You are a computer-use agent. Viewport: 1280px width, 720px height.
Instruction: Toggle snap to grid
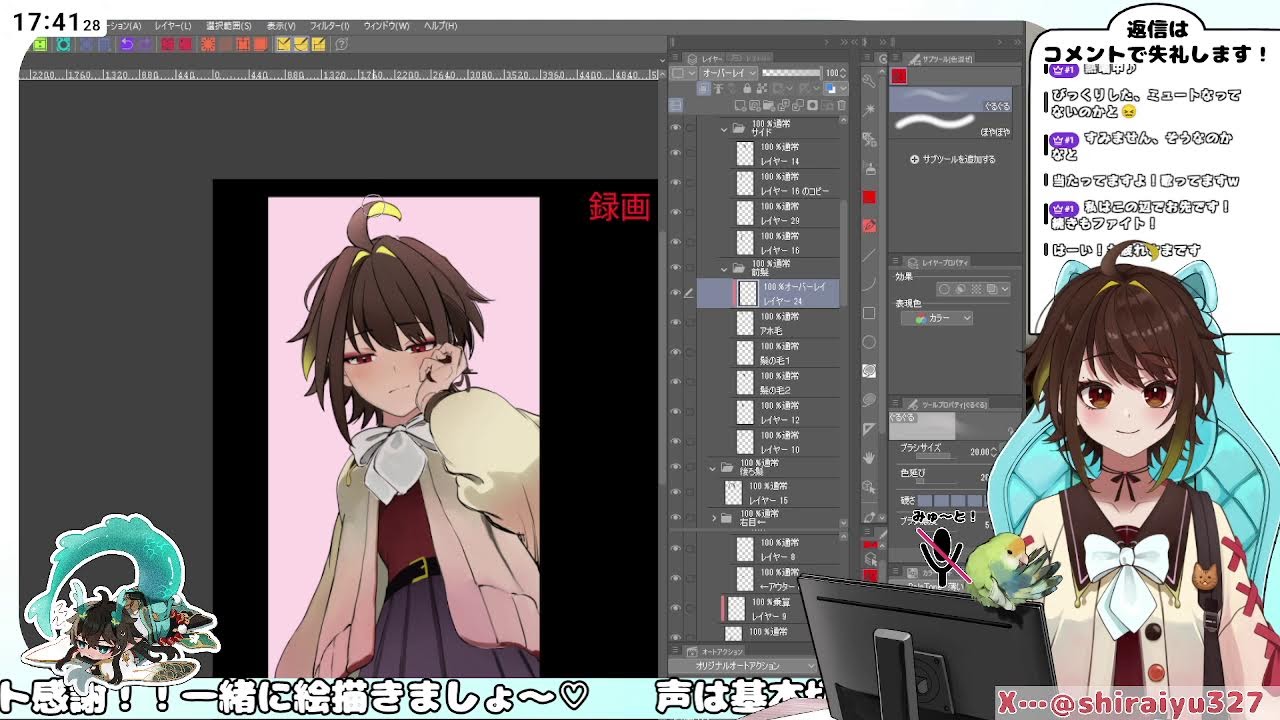click(319, 44)
